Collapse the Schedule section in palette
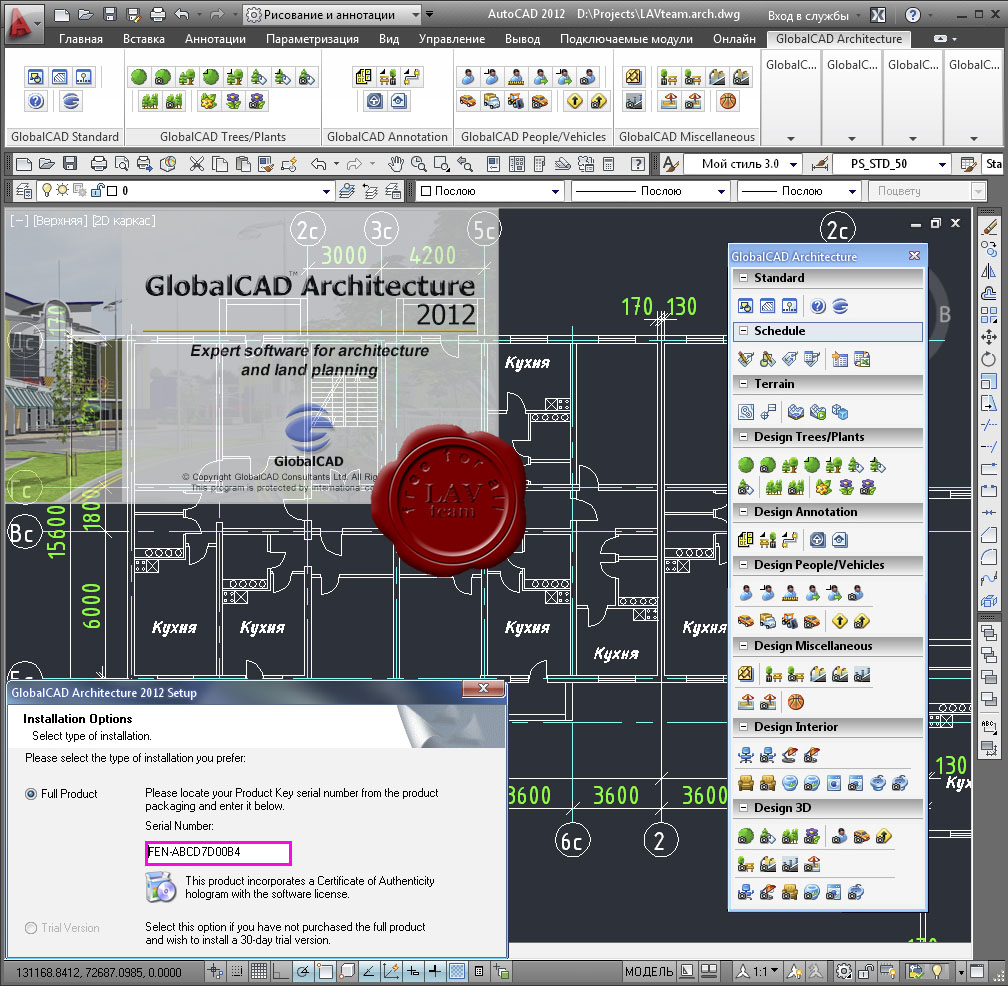 743,331
